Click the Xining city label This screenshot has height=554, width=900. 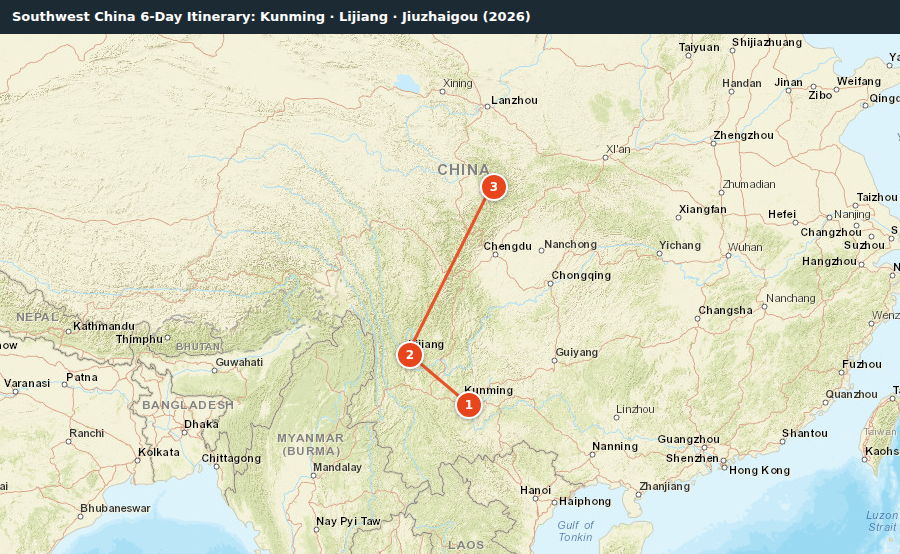(x=457, y=83)
